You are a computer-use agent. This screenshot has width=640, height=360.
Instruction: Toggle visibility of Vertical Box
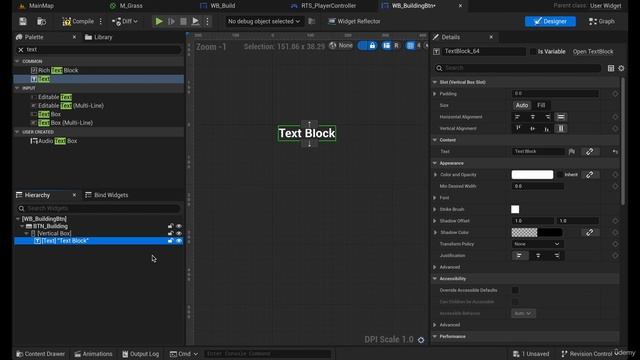pyautogui.click(x=179, y=233)
